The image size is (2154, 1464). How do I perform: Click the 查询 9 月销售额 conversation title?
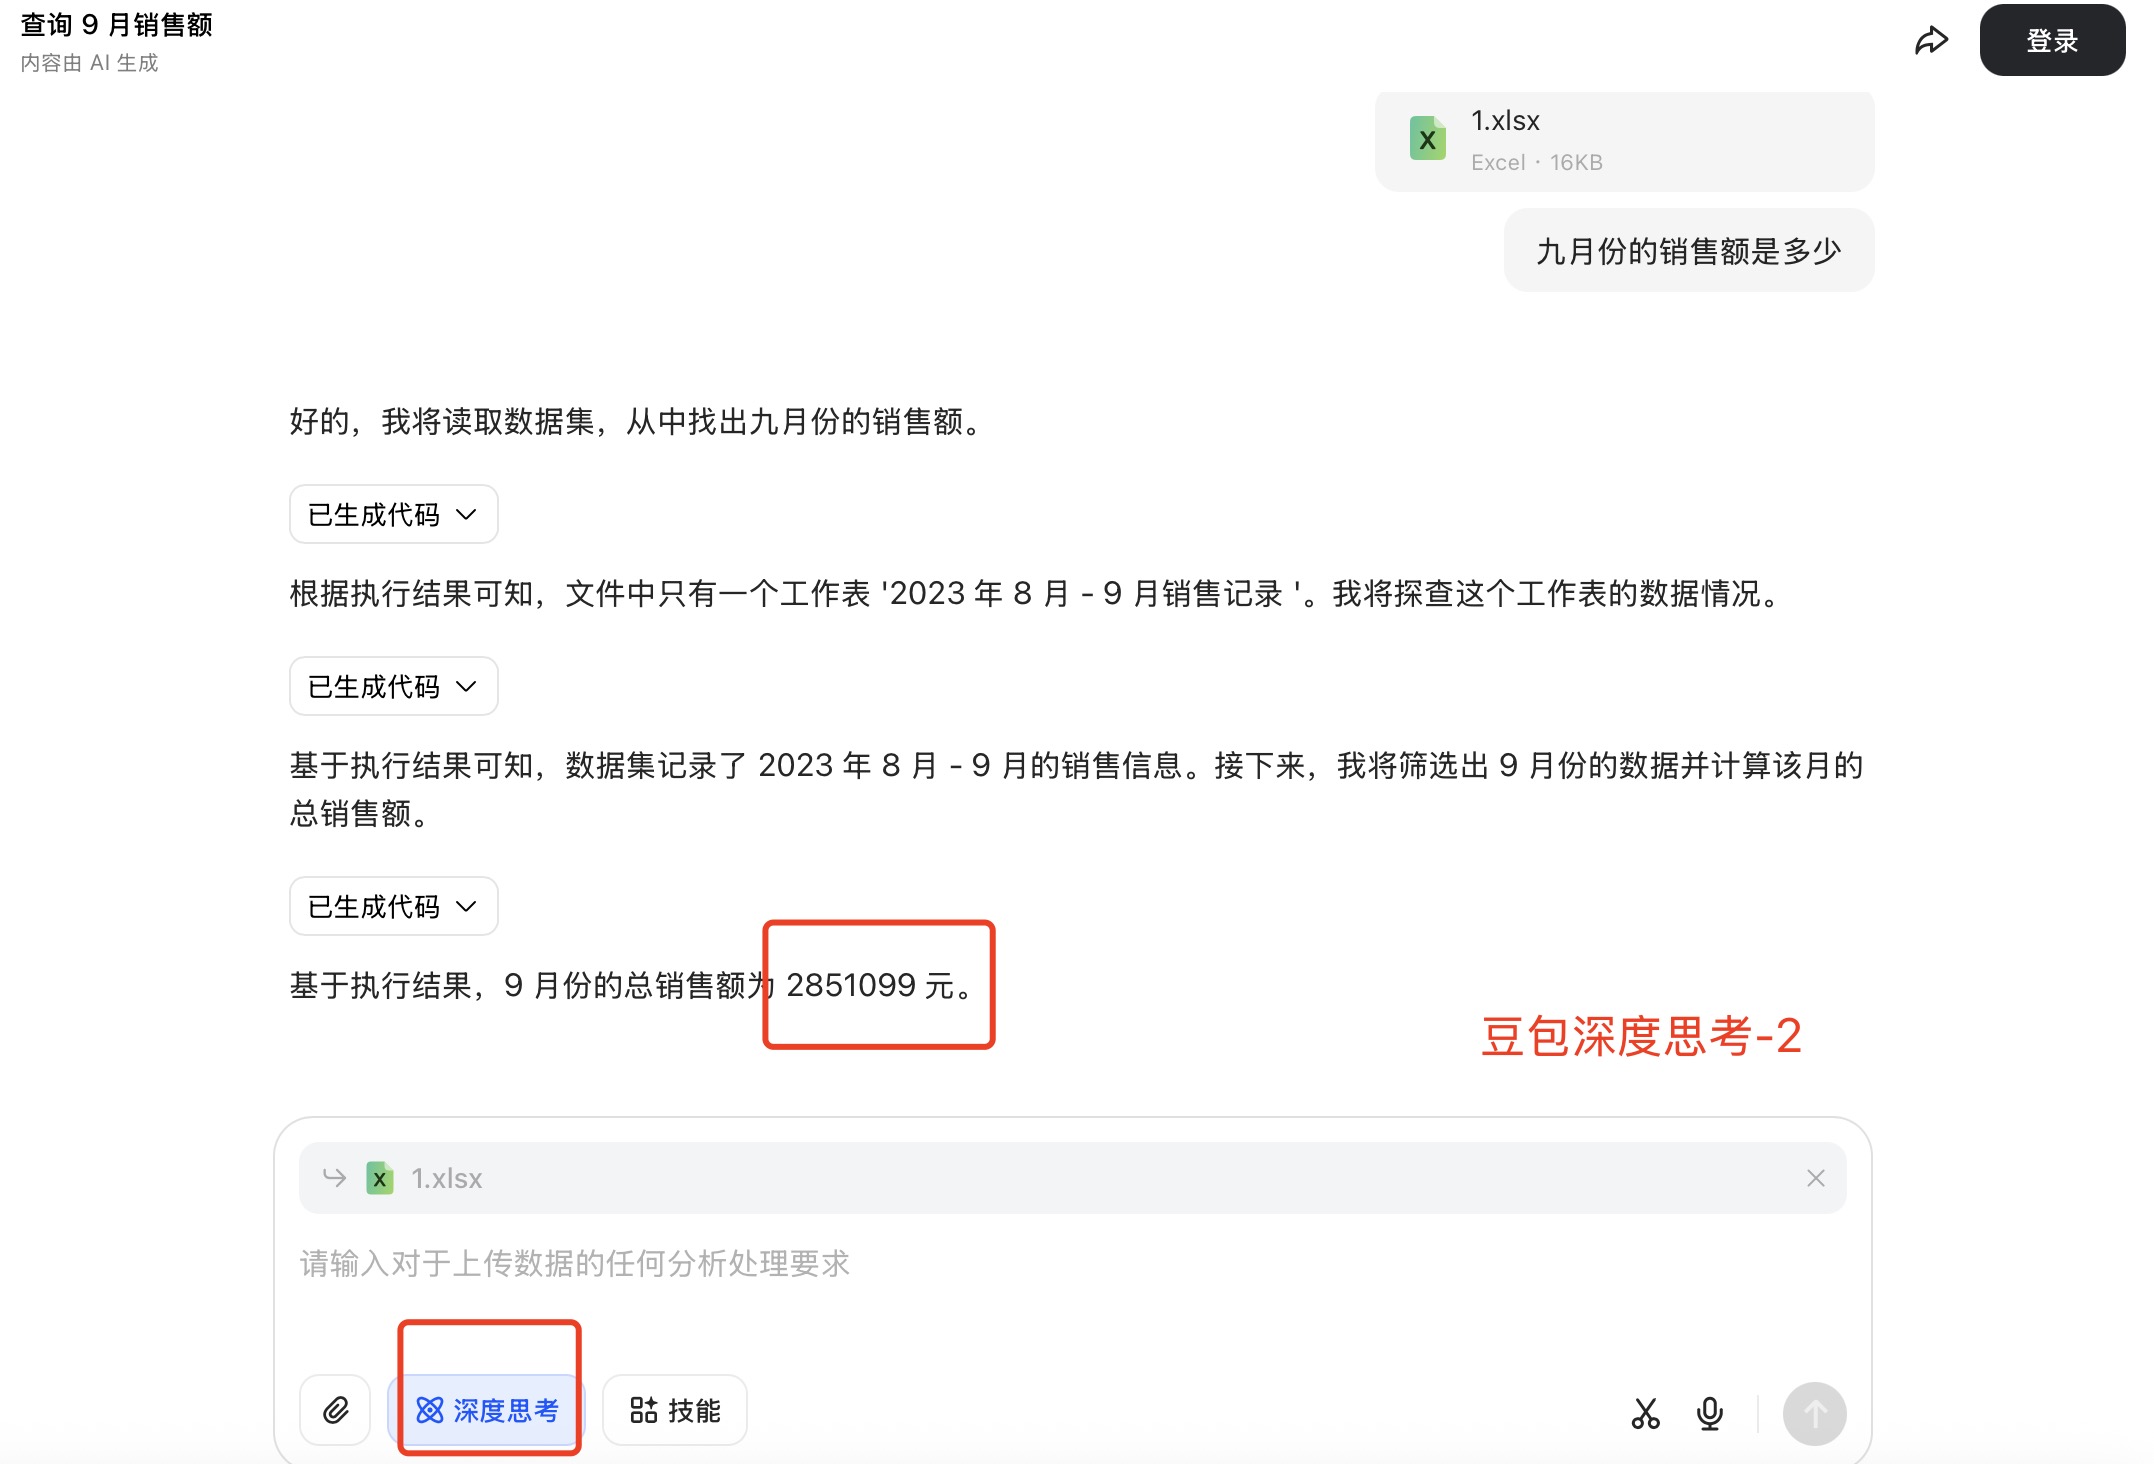point(117,25)
